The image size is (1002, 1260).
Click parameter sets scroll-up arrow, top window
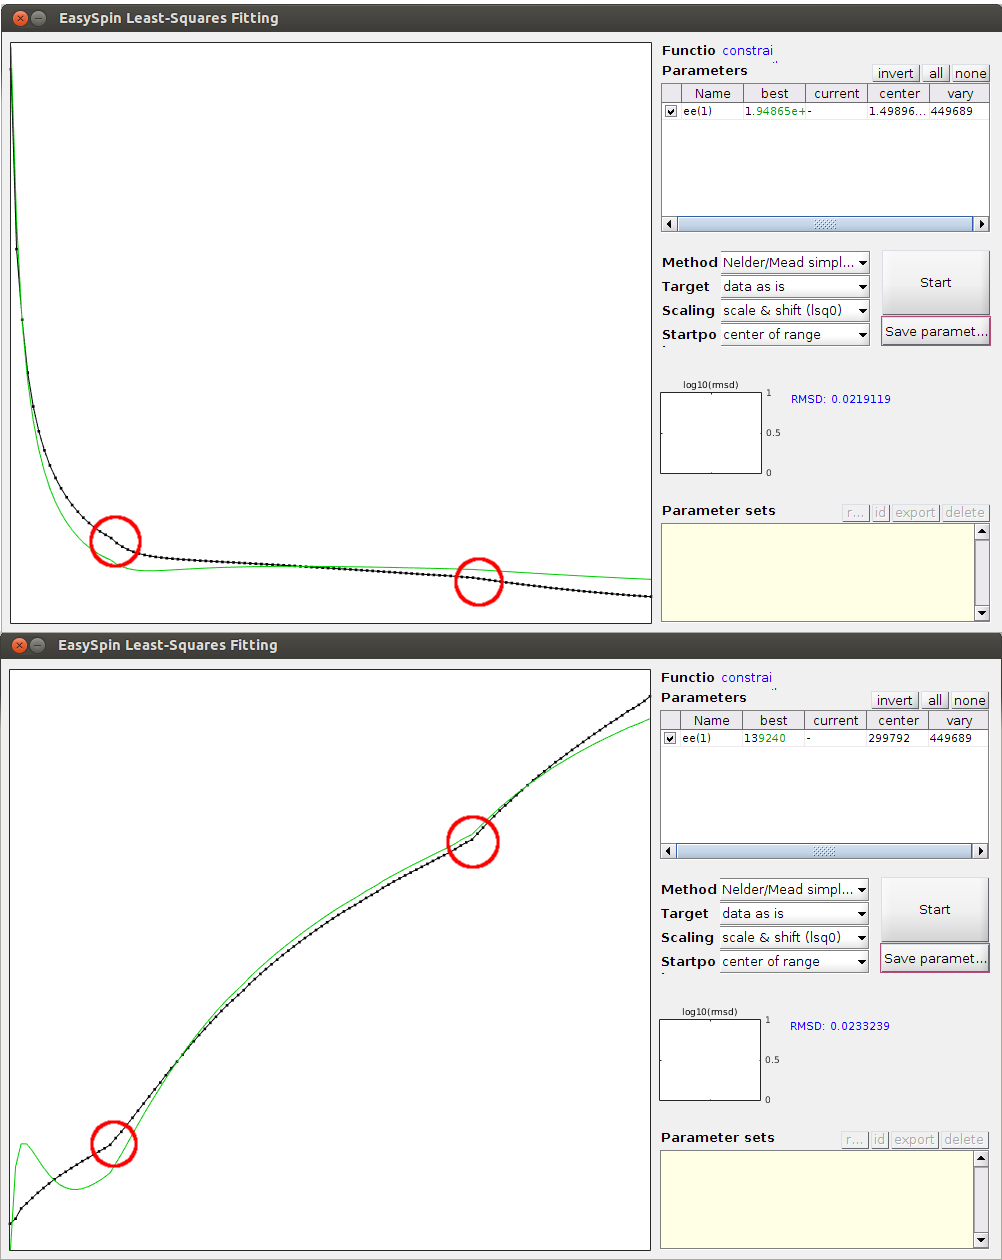coord(982,532)
